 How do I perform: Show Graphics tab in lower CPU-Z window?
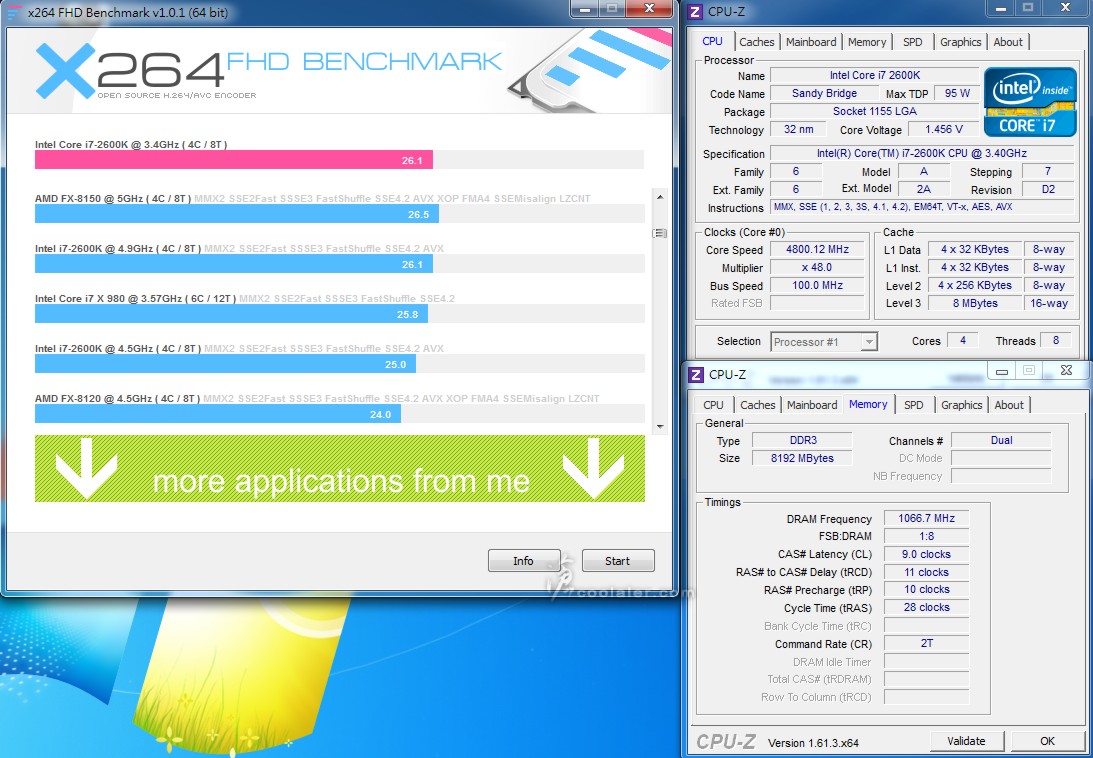[x=961, y=405]
